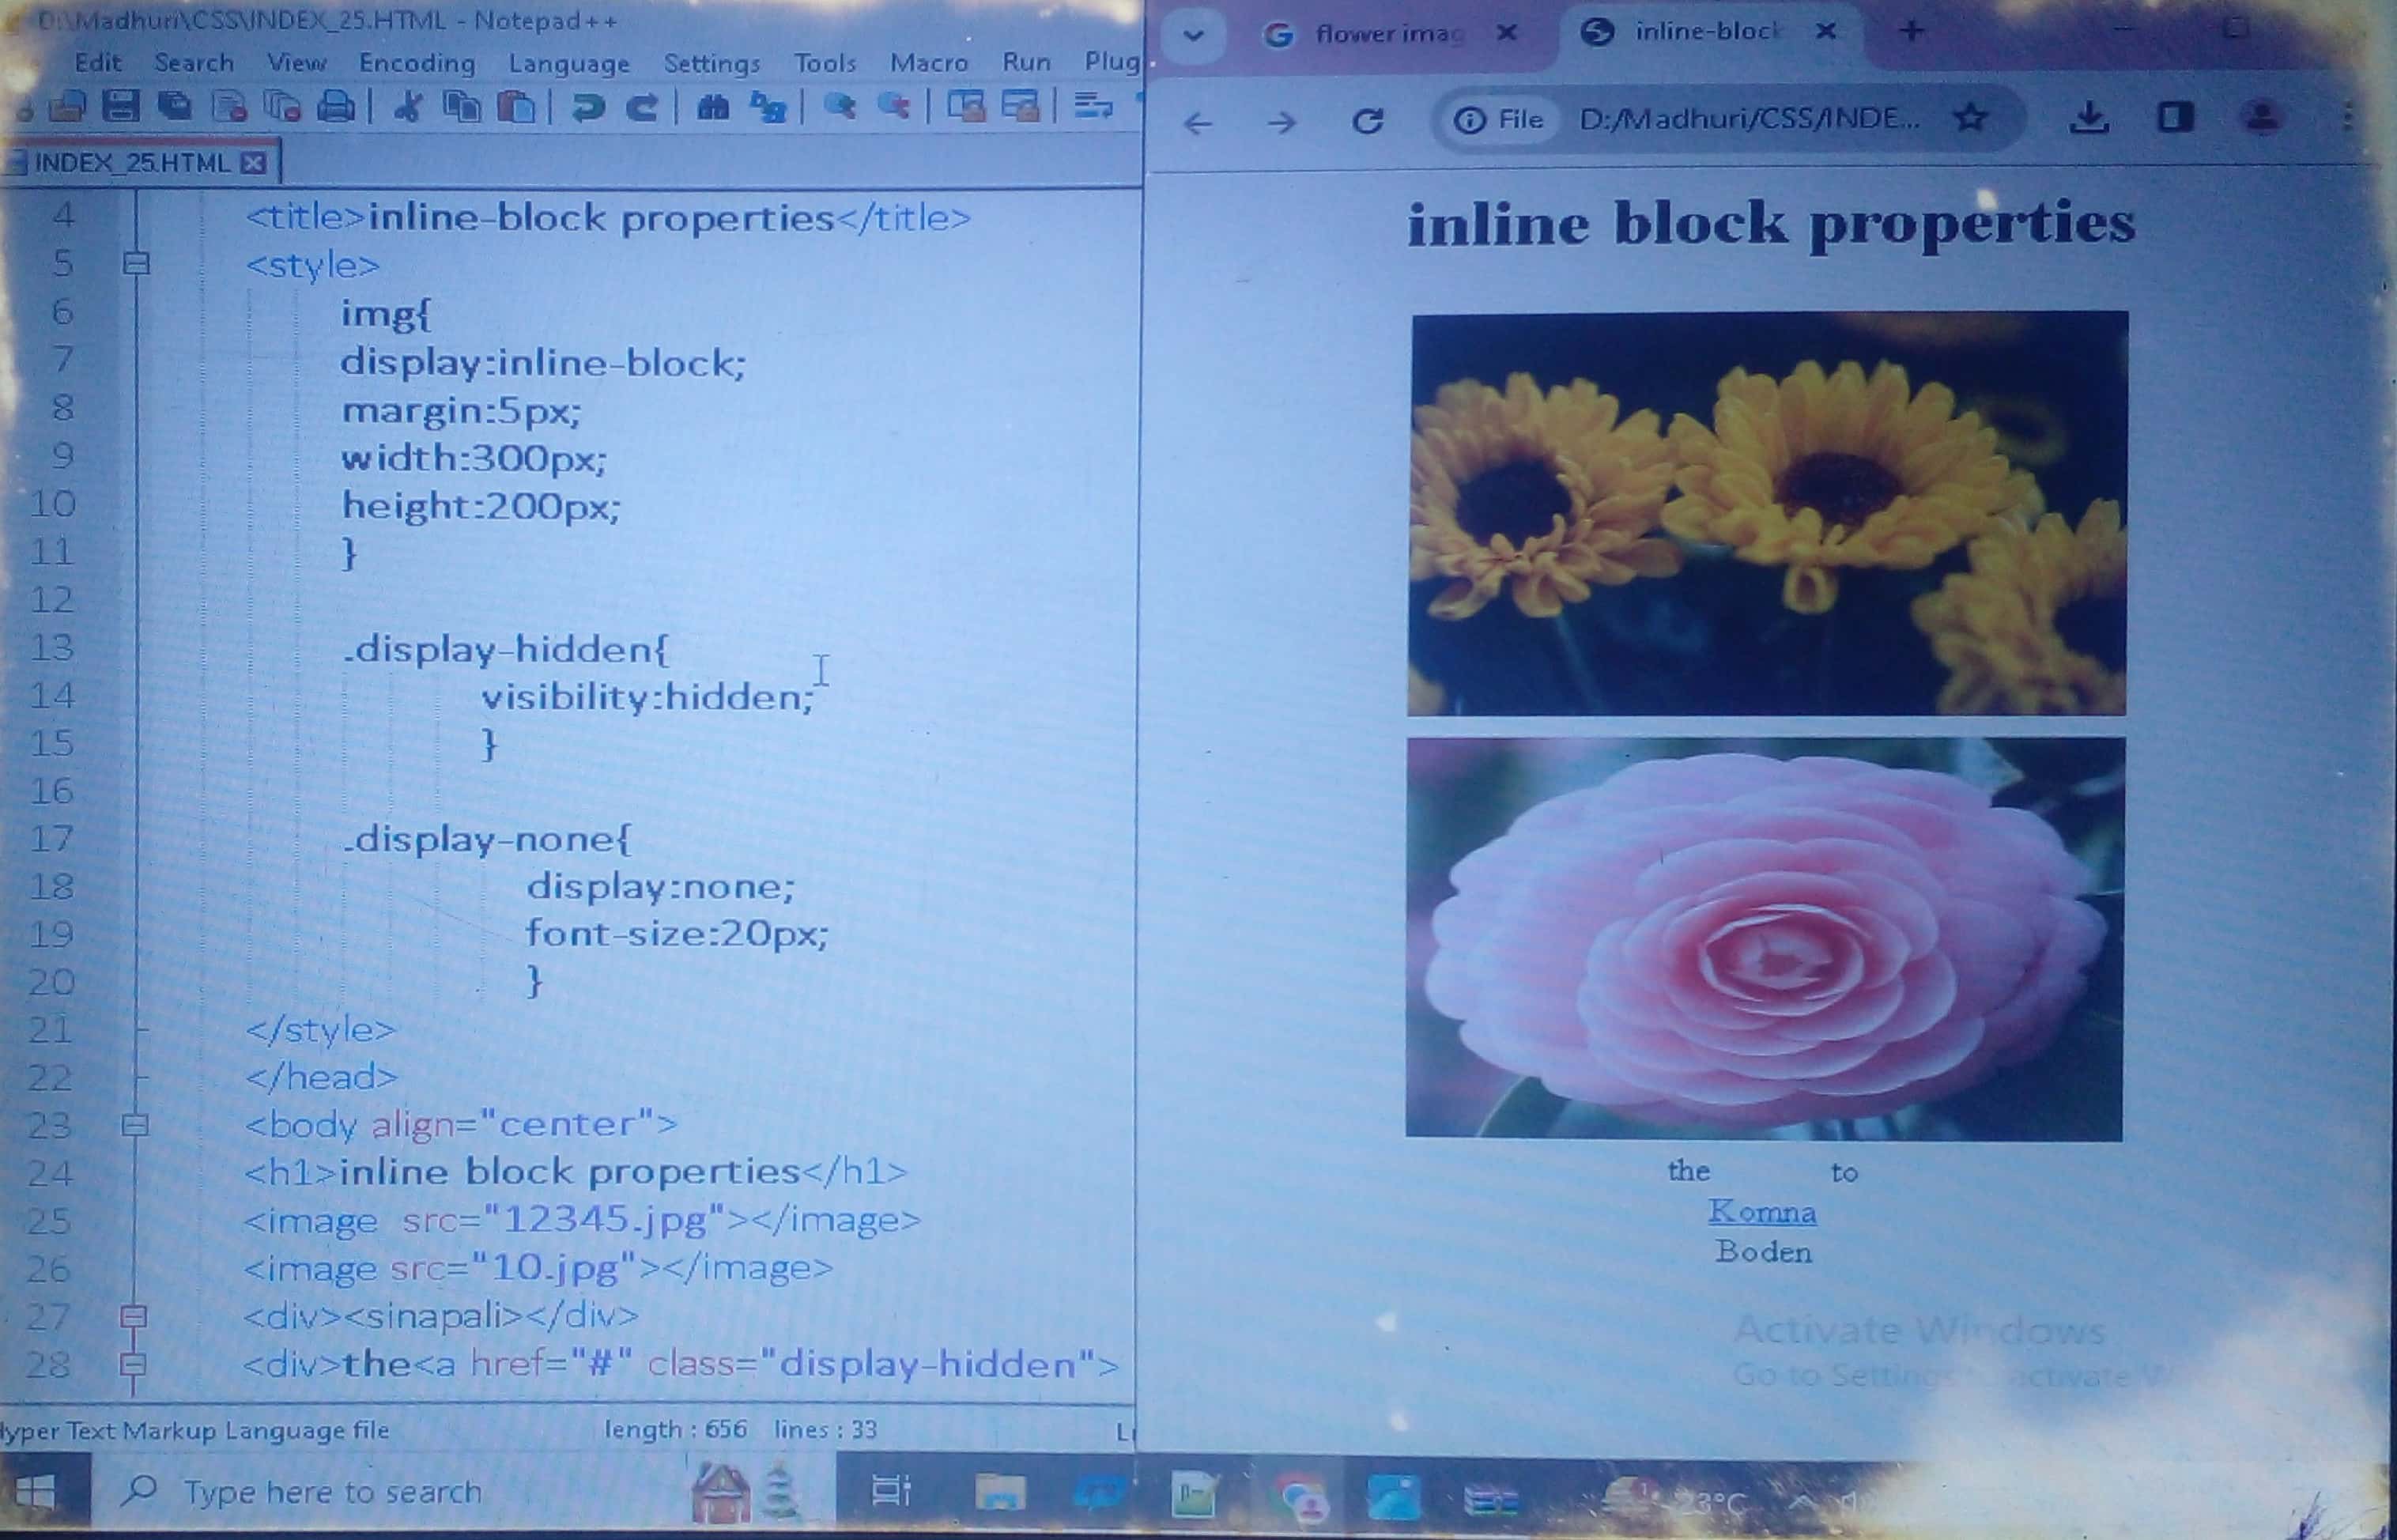Bookmark this page with the star icon

pyautogui.click(x=1970, y=118)
